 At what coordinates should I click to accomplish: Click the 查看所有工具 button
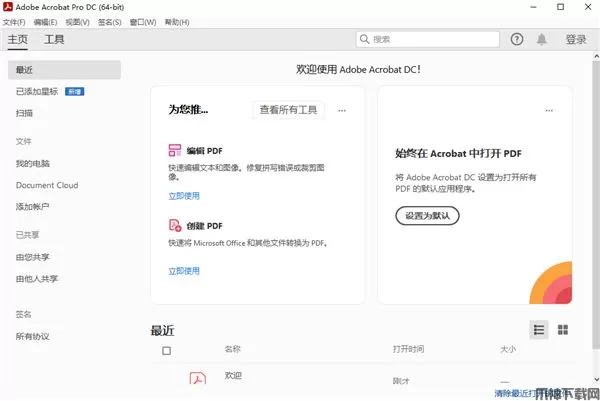(289, 110)
